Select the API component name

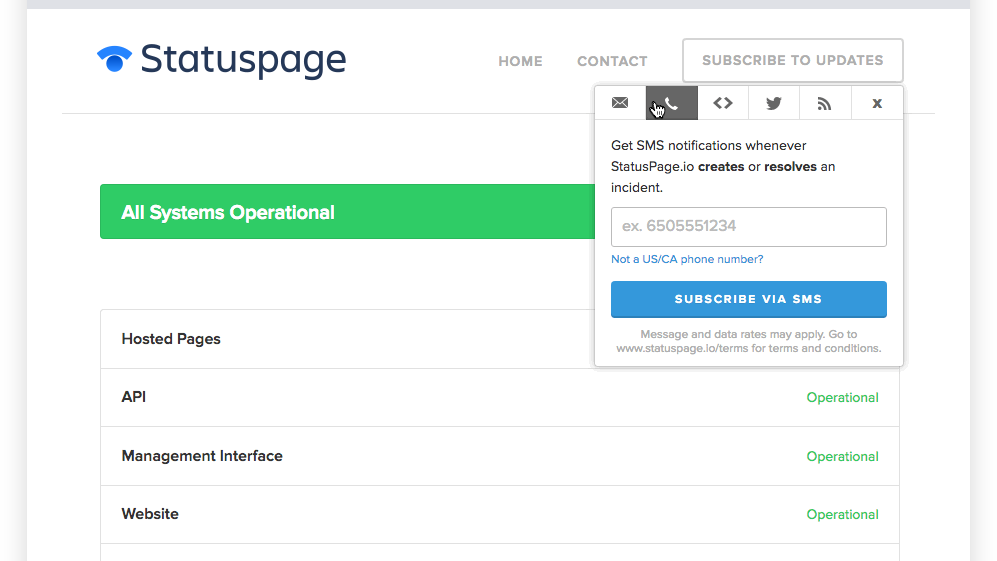click(x=134, y=397)
